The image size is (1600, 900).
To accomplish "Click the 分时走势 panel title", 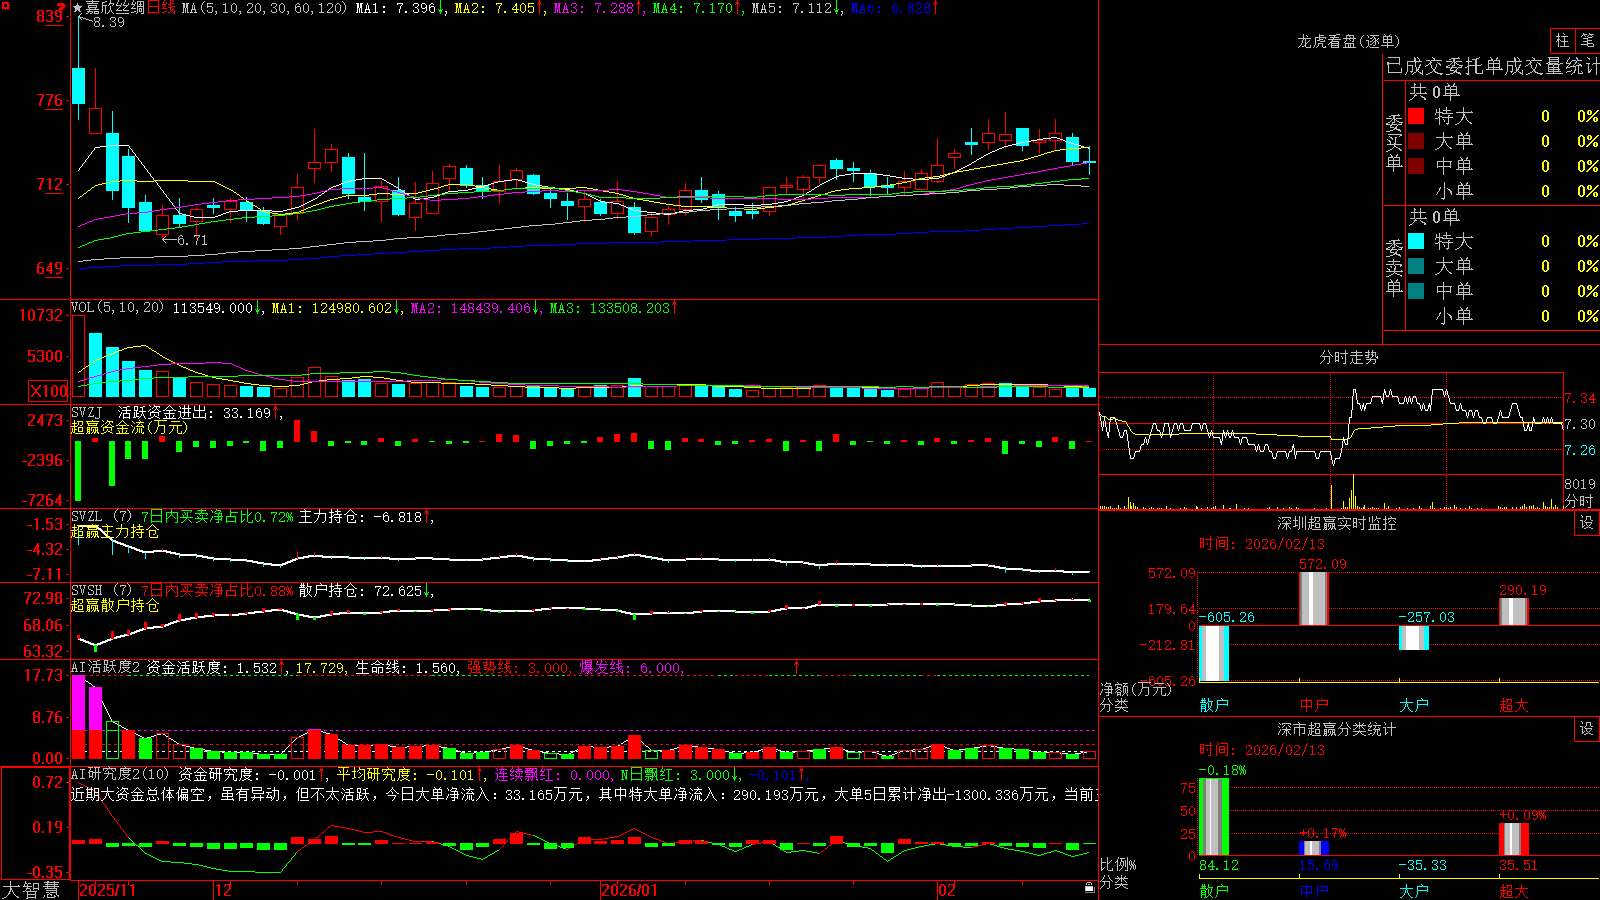I will coord(1348,357).
